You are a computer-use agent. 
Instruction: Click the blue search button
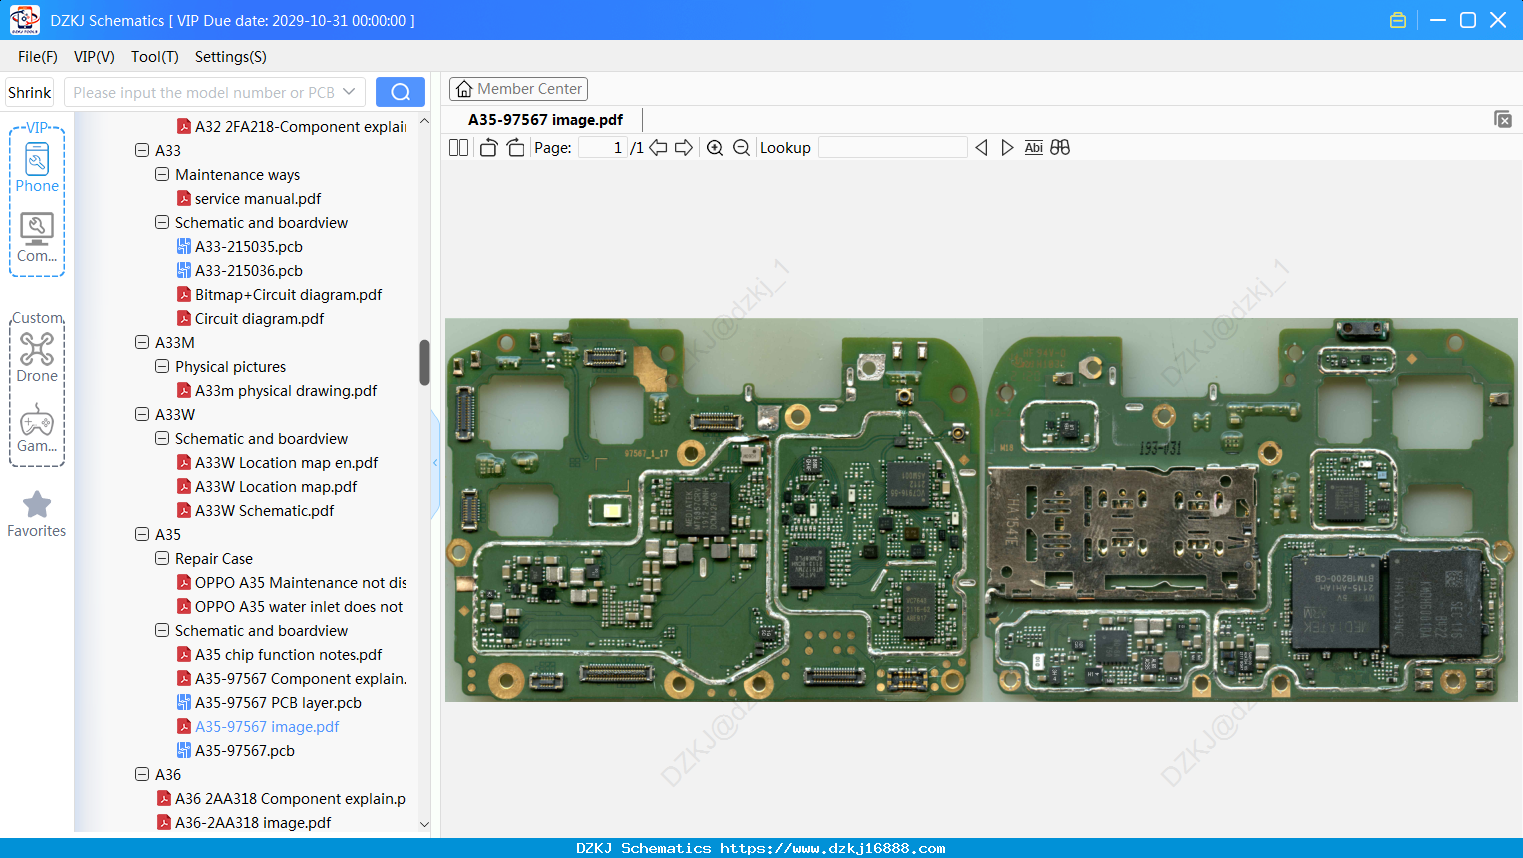point(400,92)
